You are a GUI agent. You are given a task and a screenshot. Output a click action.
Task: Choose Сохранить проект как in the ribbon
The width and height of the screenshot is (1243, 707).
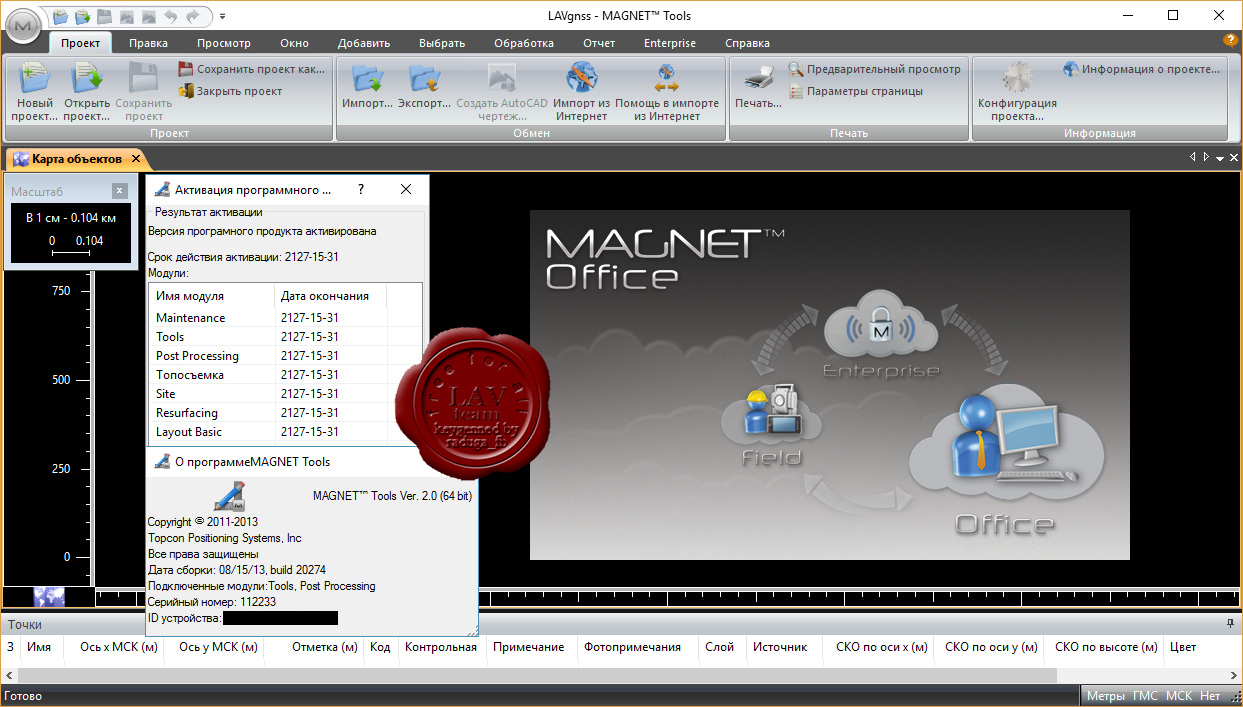[x=252, y=69]
